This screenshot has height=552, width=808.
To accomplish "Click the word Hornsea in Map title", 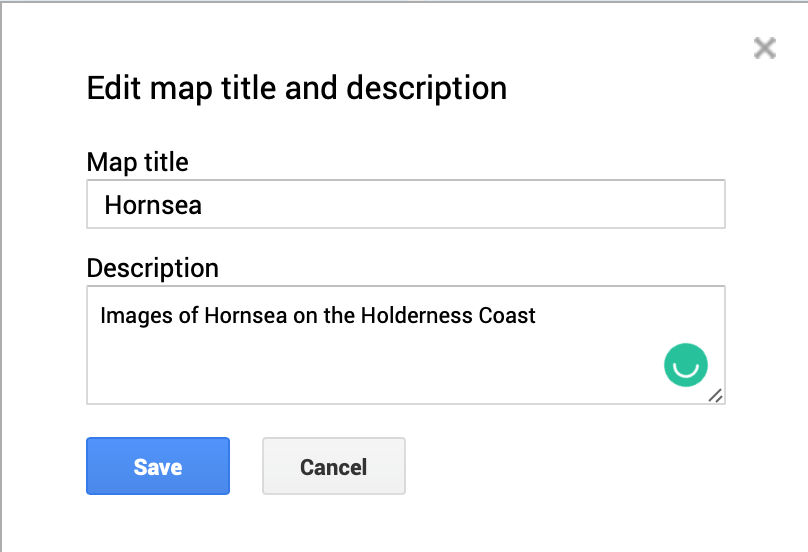I will (153, 206).
